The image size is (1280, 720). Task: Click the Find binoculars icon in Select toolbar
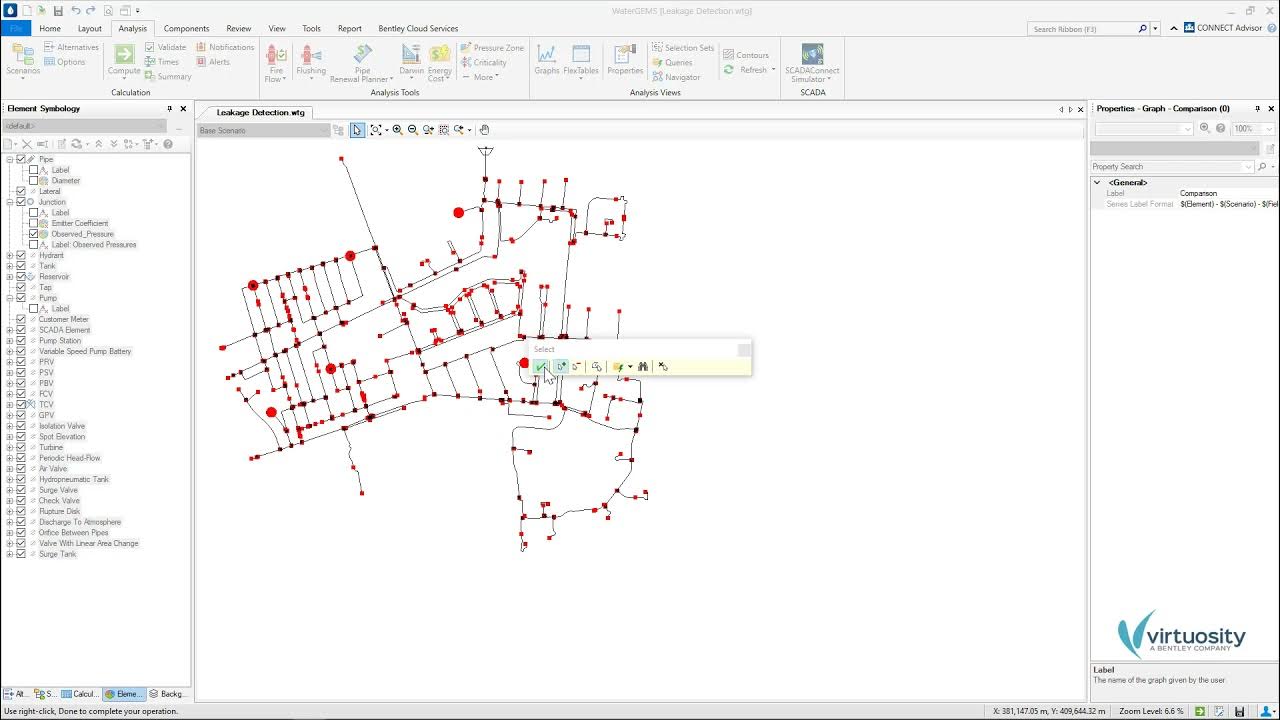[x=643, y=367]
